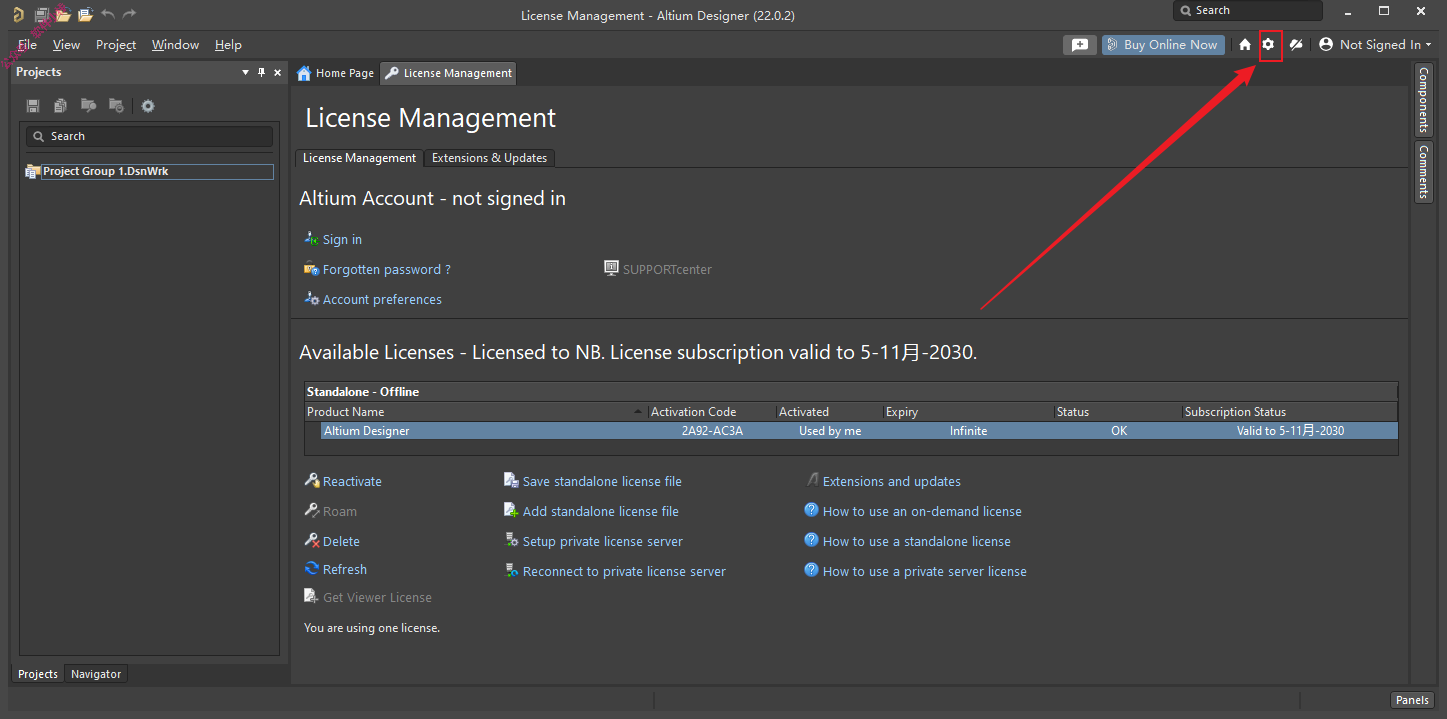Click the Save All icon in title bar
This screenshot has height=719, width=1447.
tap(41, 15)
